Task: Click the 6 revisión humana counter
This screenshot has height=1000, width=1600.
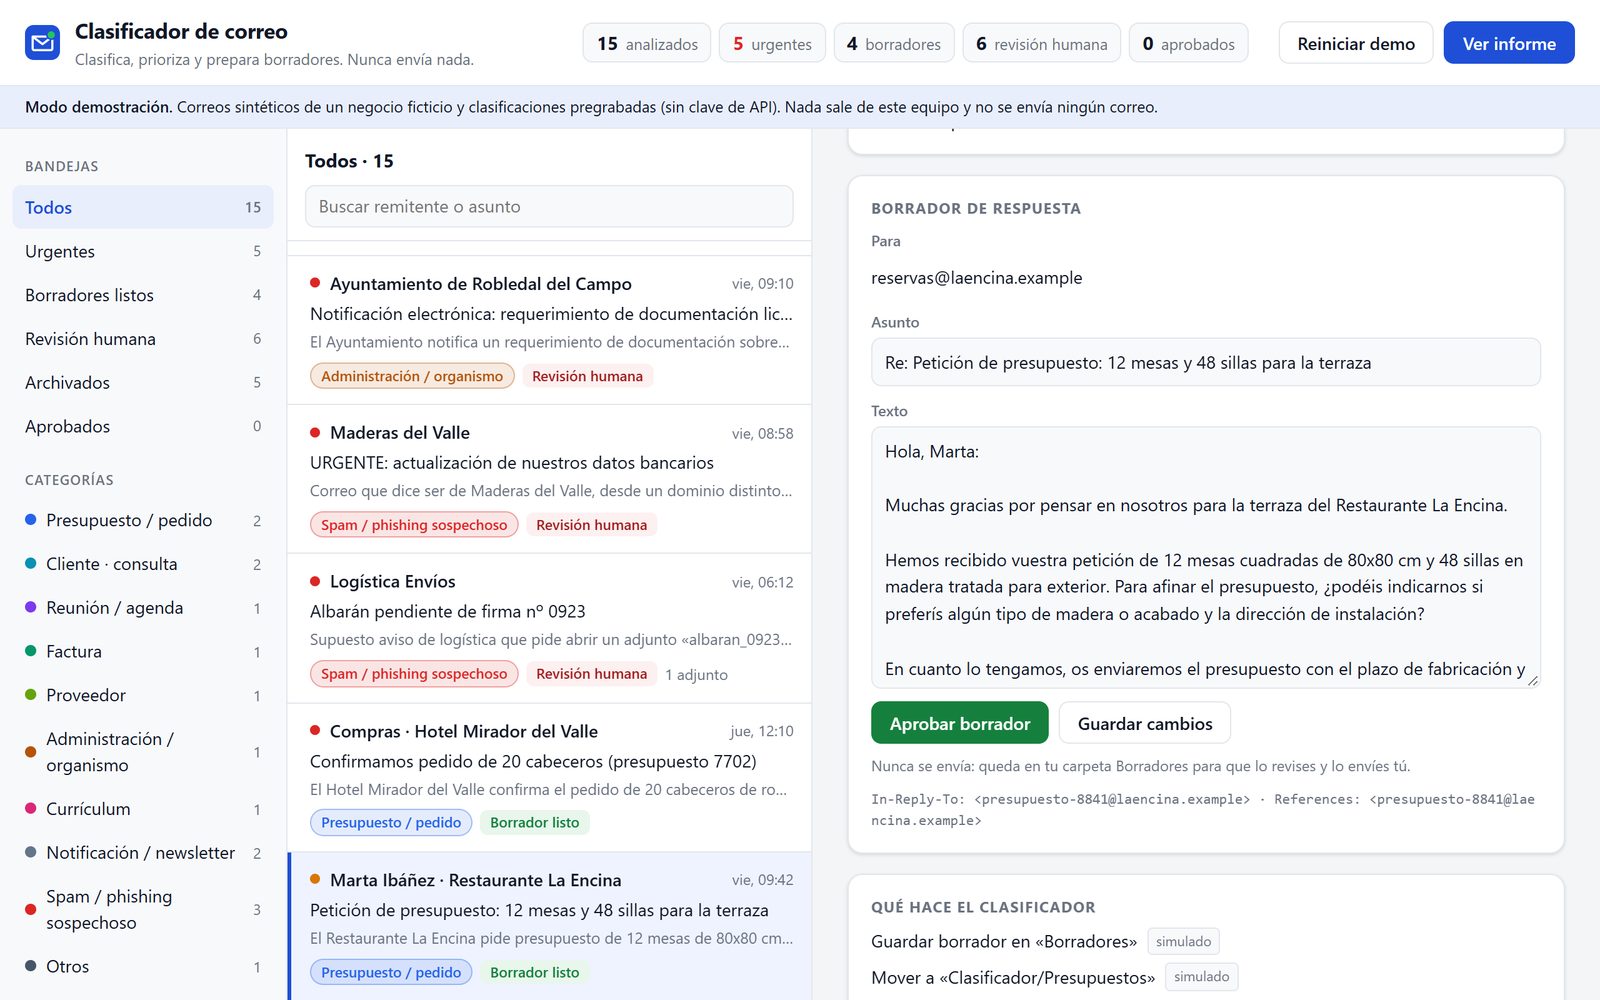Action: pyautogui.click(x=1042, y=43)
